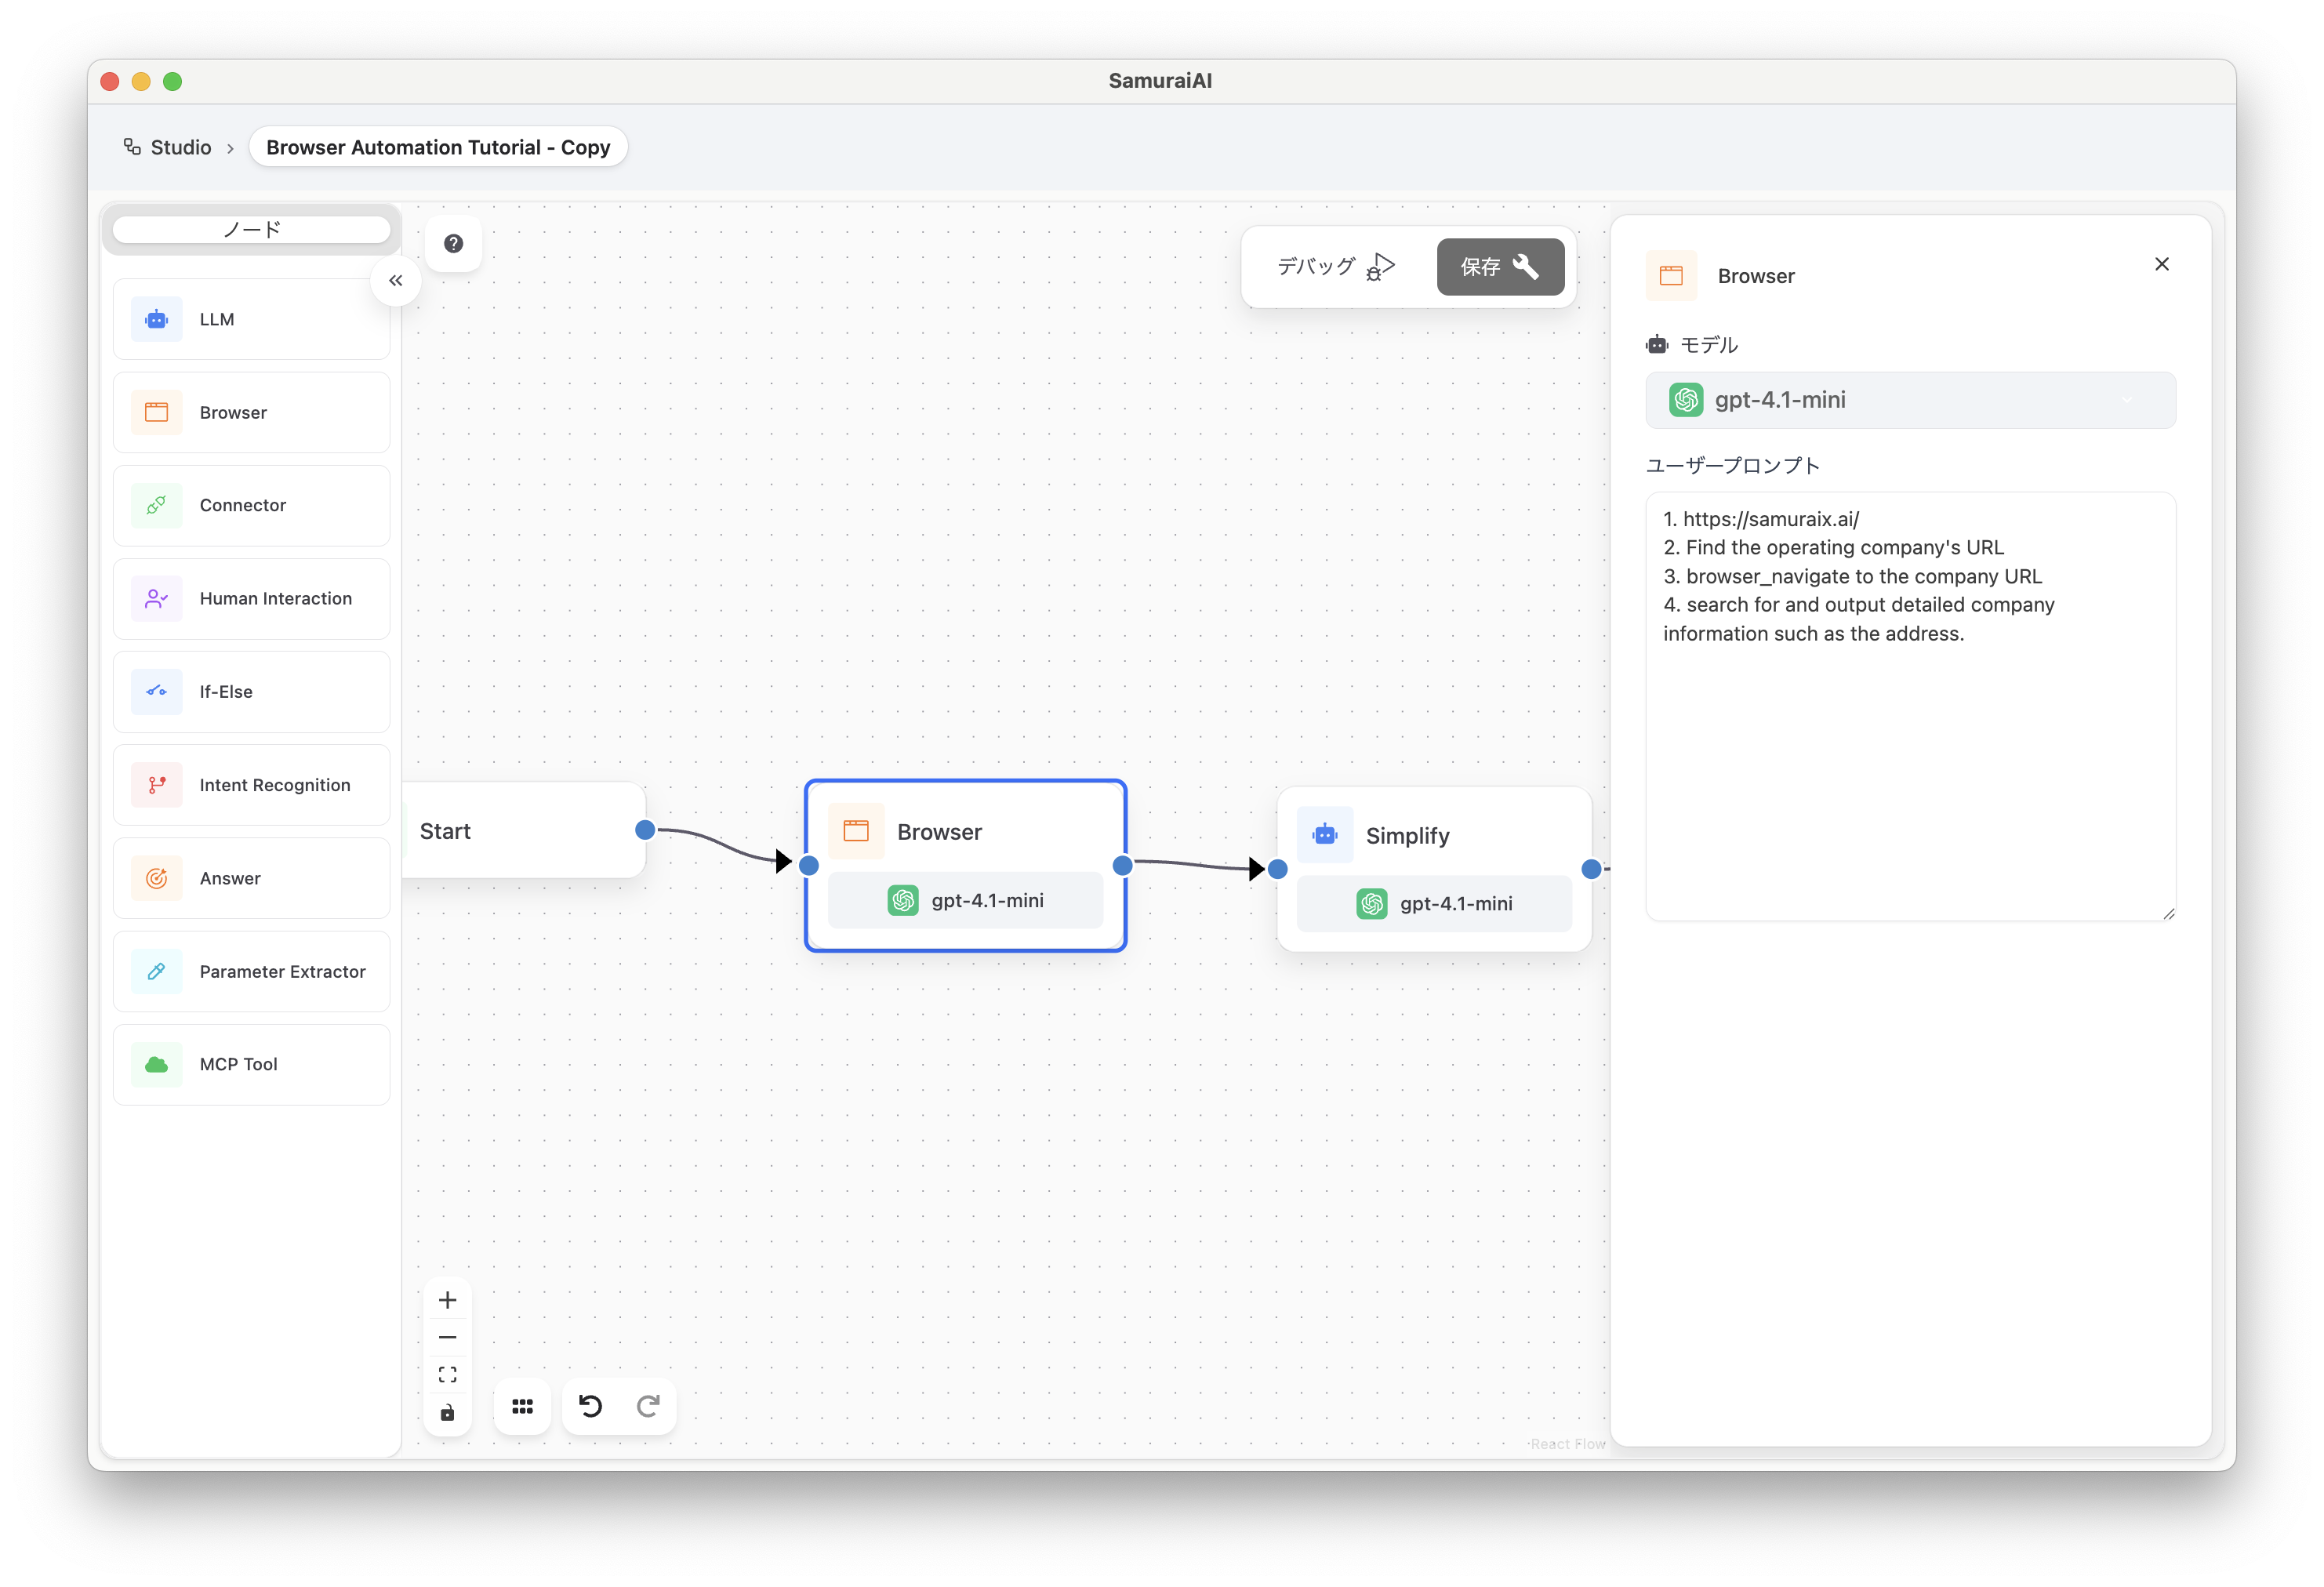The width and height of the screenshot is (2324, 1587).
Task: Click the MCP Tool cloud icon
Action: (x=156, y=1064)
